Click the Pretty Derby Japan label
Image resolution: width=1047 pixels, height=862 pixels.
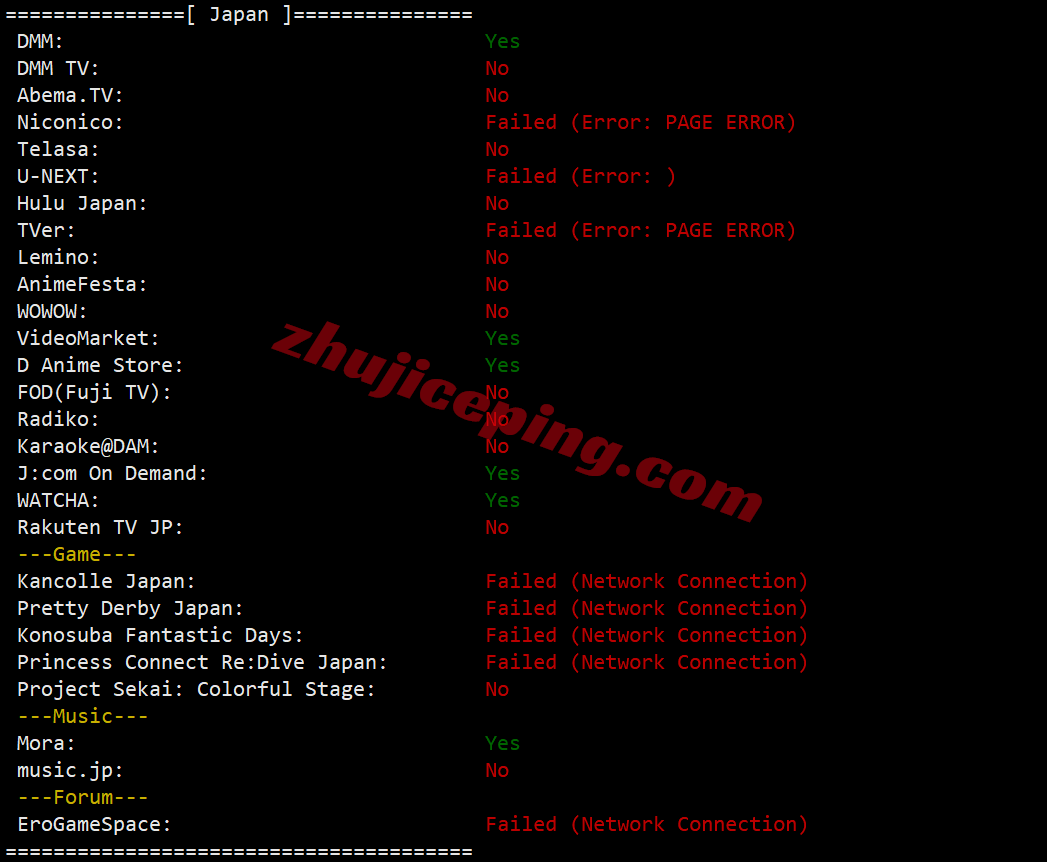(130, 608)
